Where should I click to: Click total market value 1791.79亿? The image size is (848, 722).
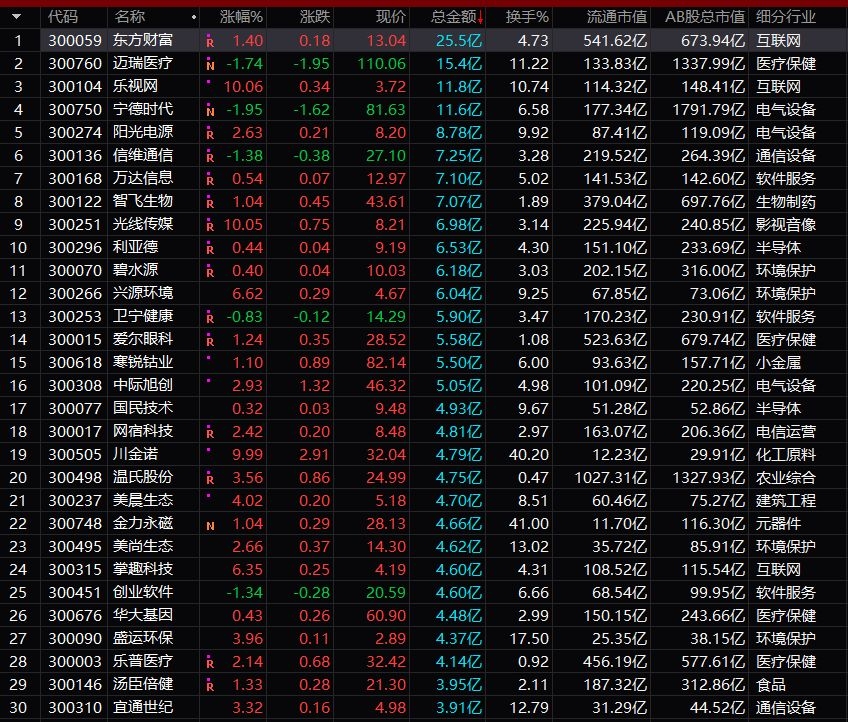[709, 109]
